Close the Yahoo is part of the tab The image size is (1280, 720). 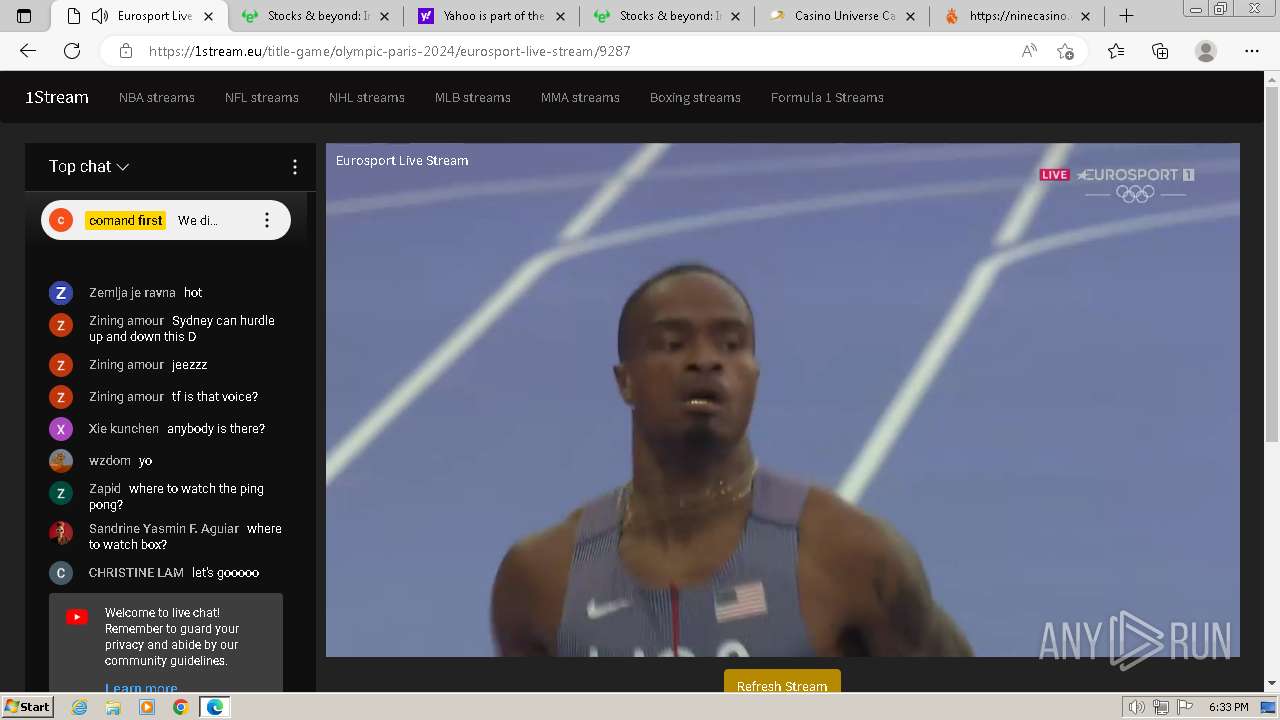tap(558, 16)
